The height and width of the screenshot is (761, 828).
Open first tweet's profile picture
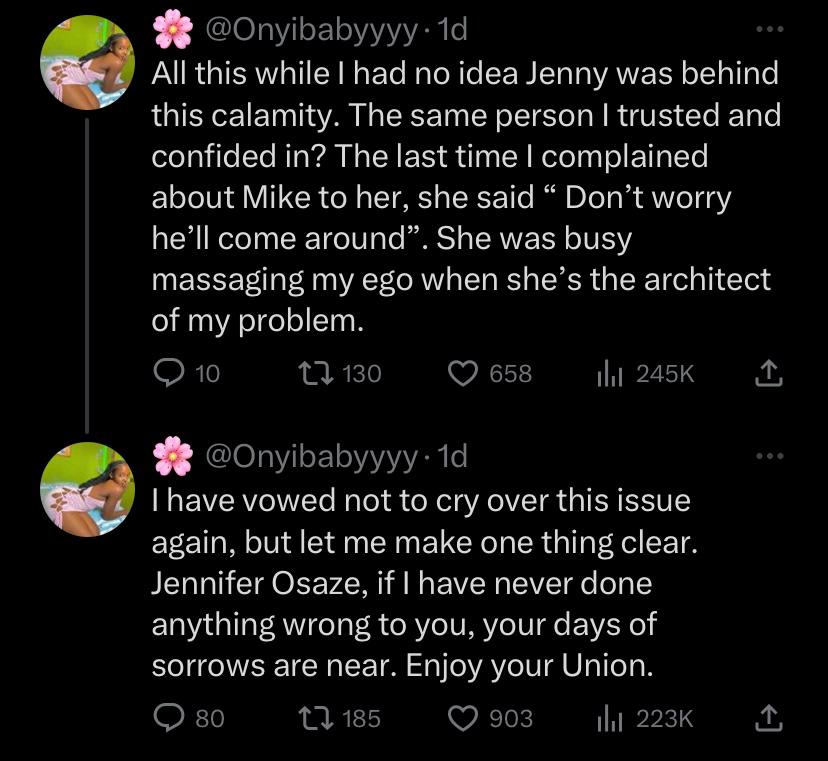pos(88,62)
